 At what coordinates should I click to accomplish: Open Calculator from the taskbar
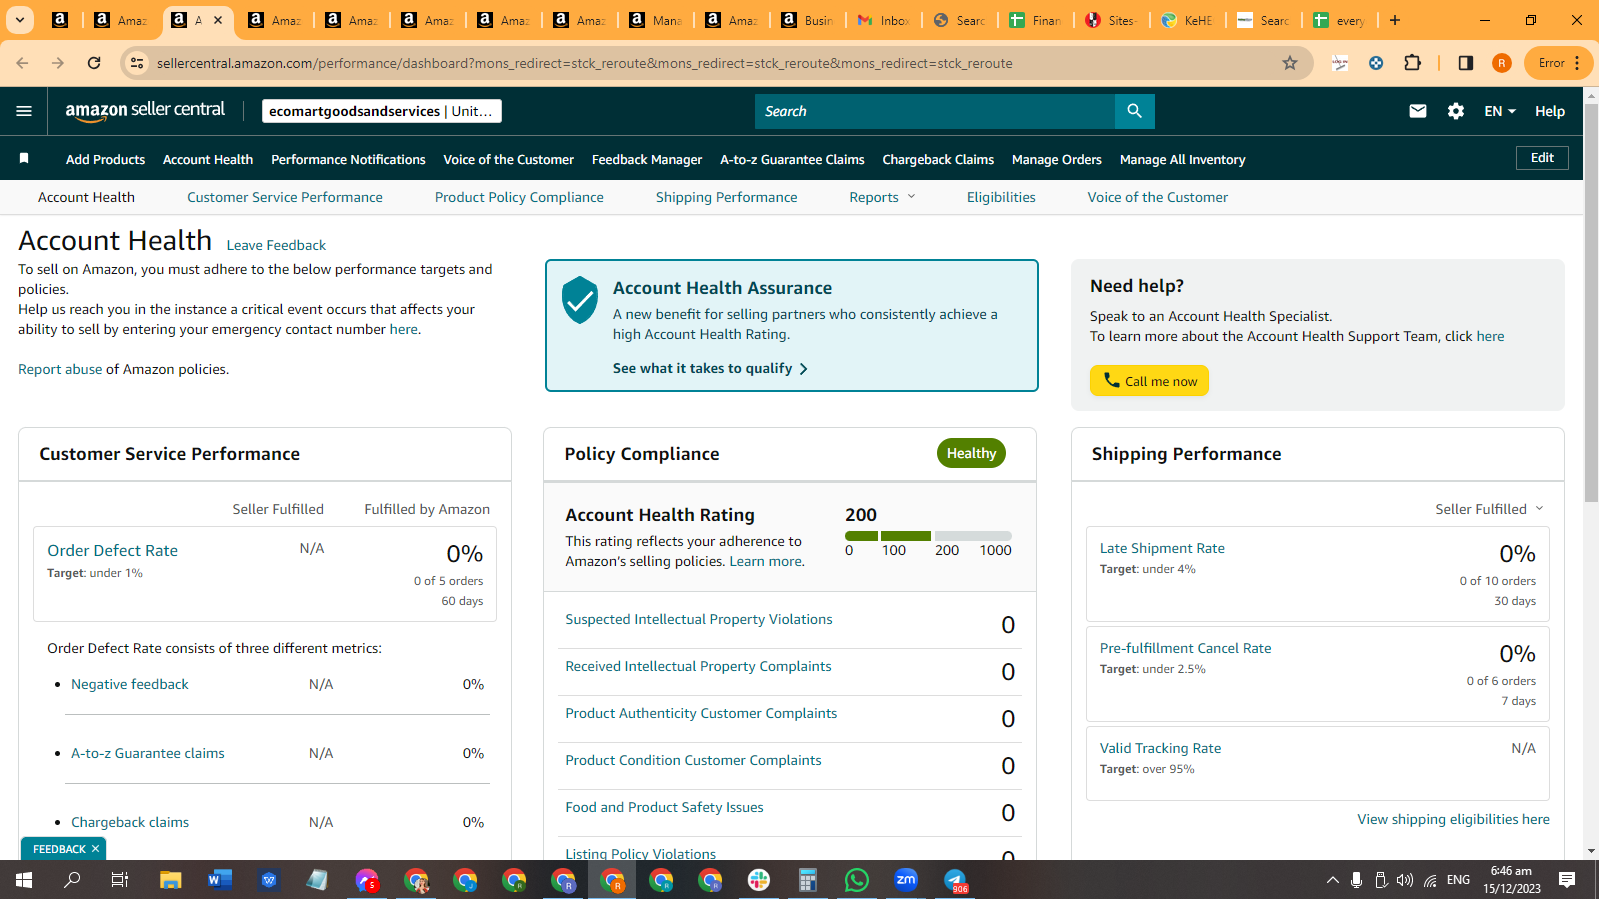tap(808, 880)
